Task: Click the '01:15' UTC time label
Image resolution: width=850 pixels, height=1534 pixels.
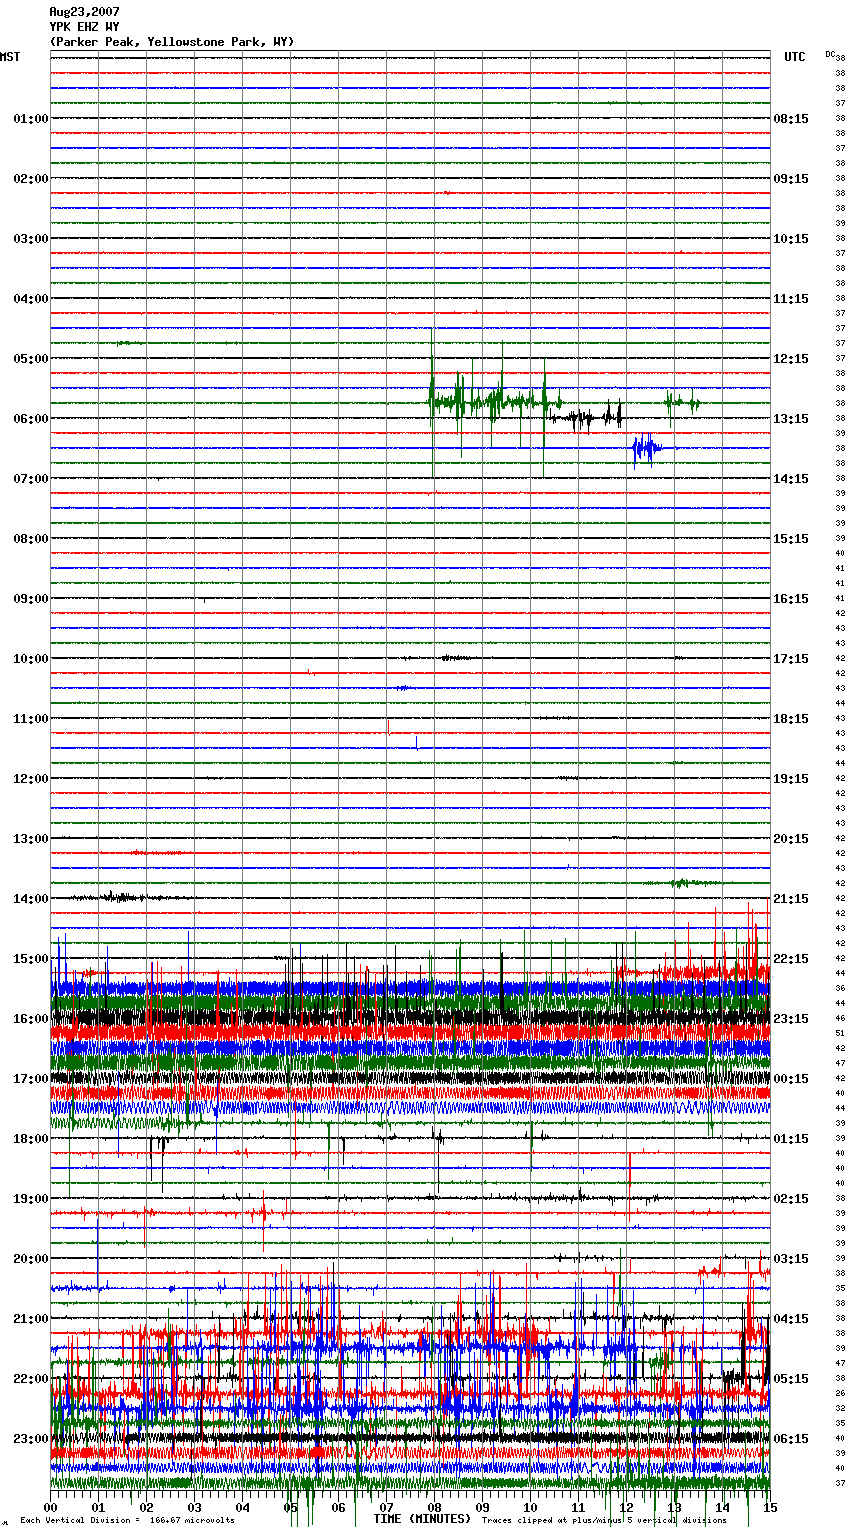Action: (791, 1139)
